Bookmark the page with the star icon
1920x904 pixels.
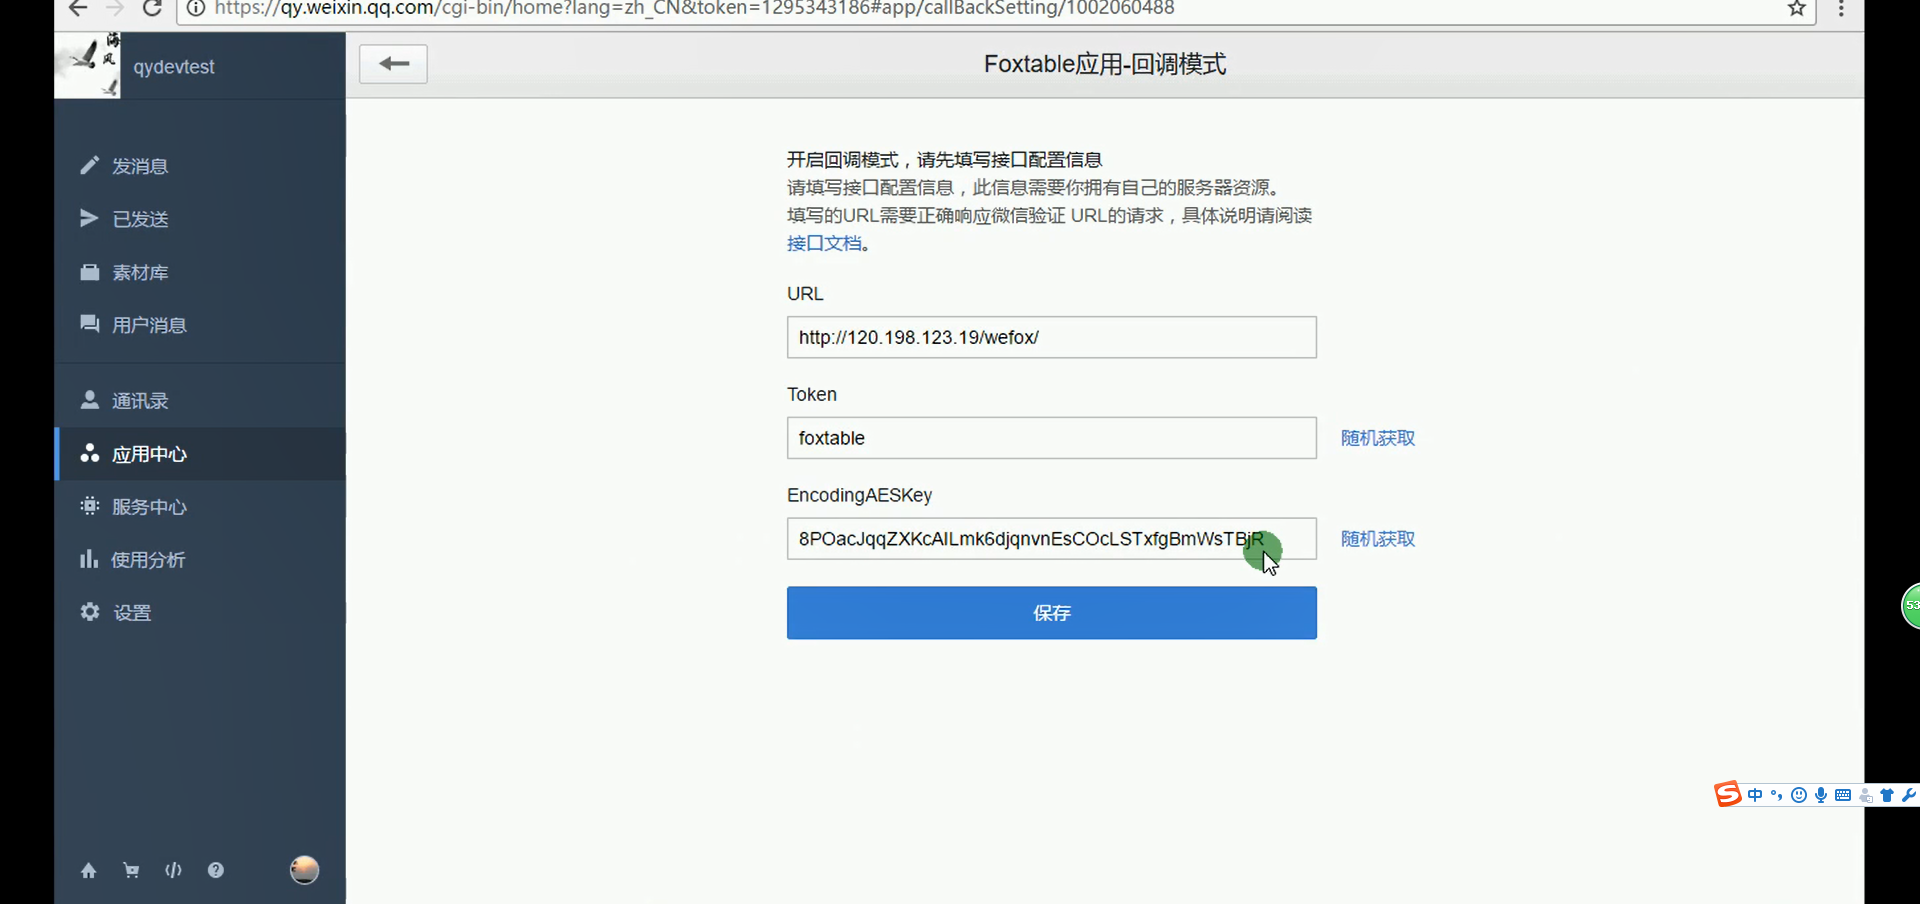coord(1796,8)
